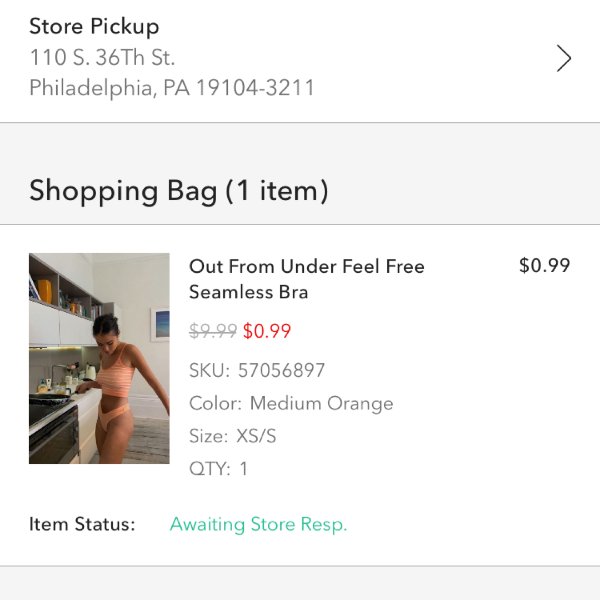Tap the Item Status label
600x600 pixels.
pos(82,524)
